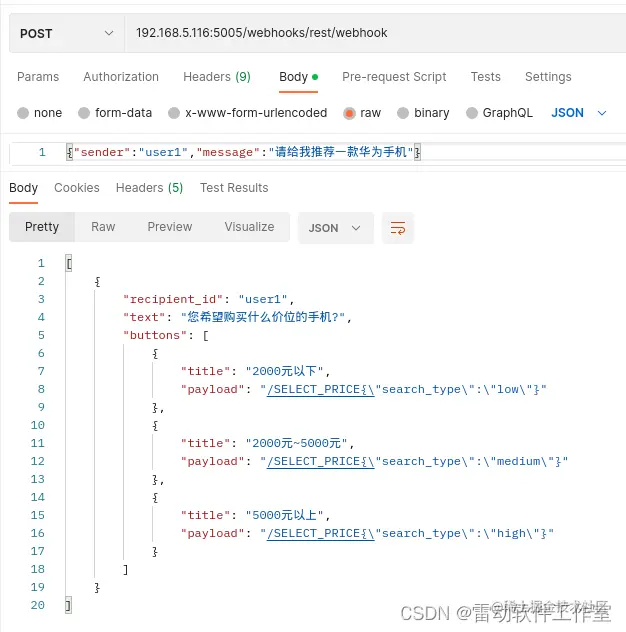
Task: Open the response Cookies tab
Action: coord(77,188)
